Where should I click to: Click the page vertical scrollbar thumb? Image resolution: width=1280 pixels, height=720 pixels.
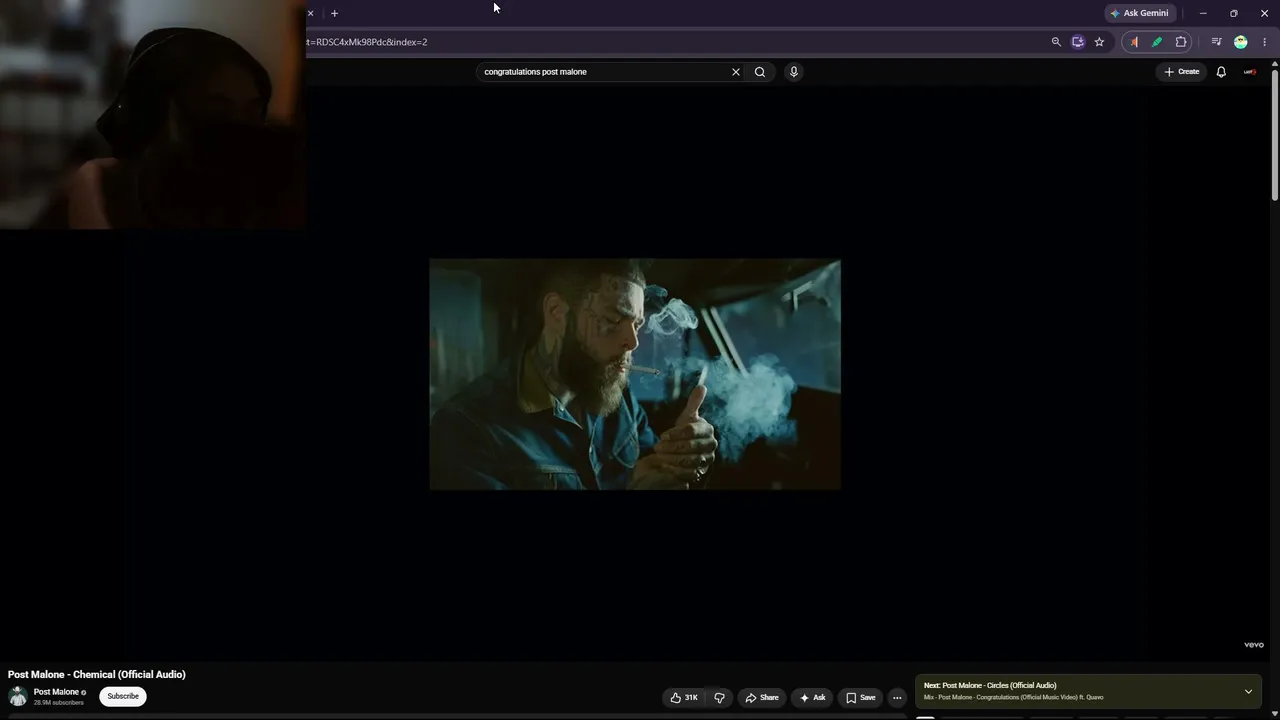1275,135
